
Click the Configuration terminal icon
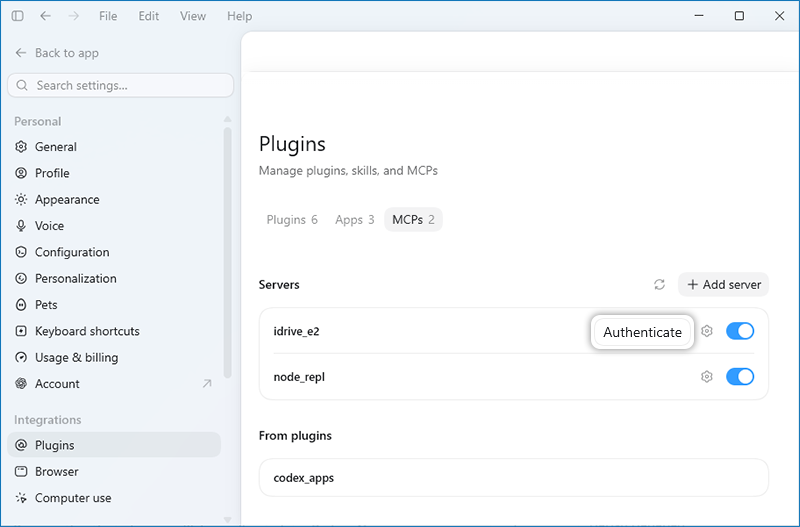21,252
